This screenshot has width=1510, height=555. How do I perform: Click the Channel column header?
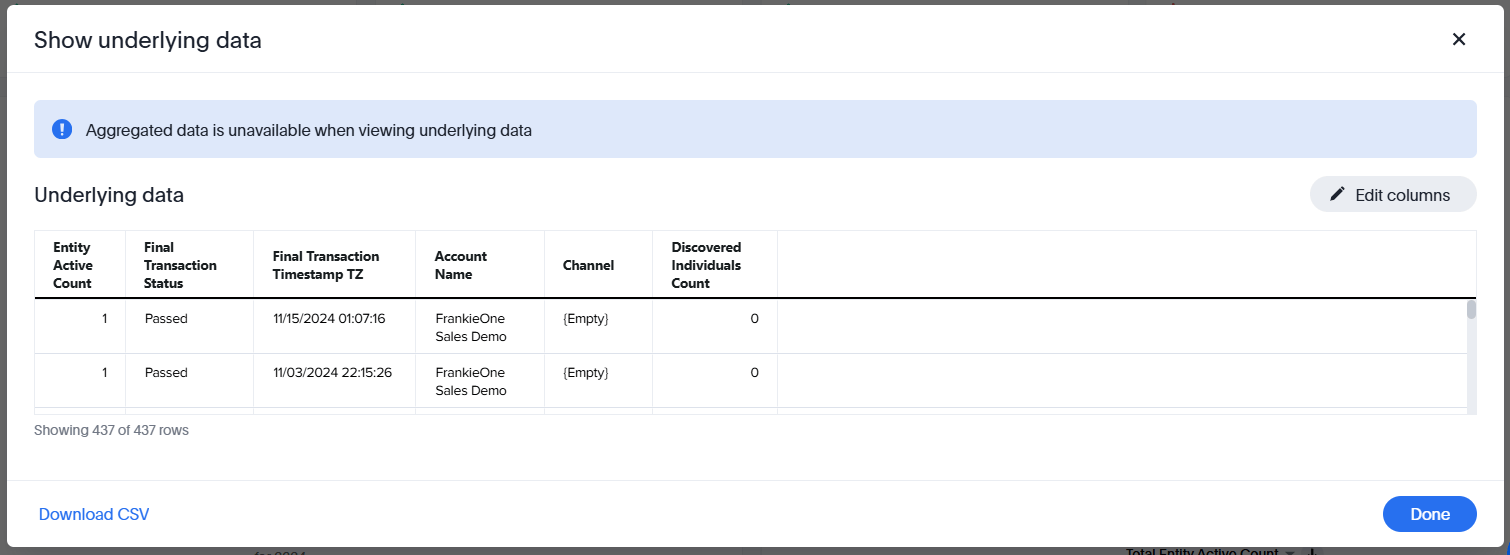click(x=588, y=265)
